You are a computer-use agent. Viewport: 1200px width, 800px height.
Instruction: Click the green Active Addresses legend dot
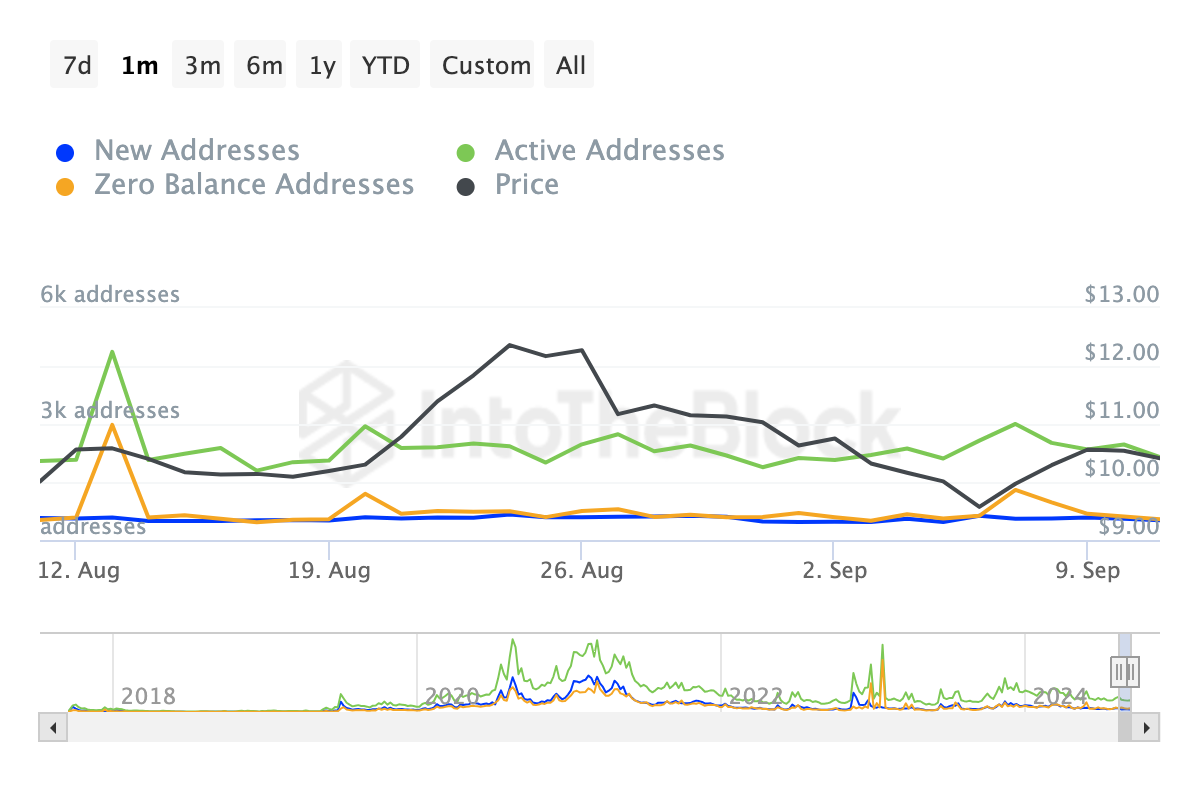click(466, 153)
